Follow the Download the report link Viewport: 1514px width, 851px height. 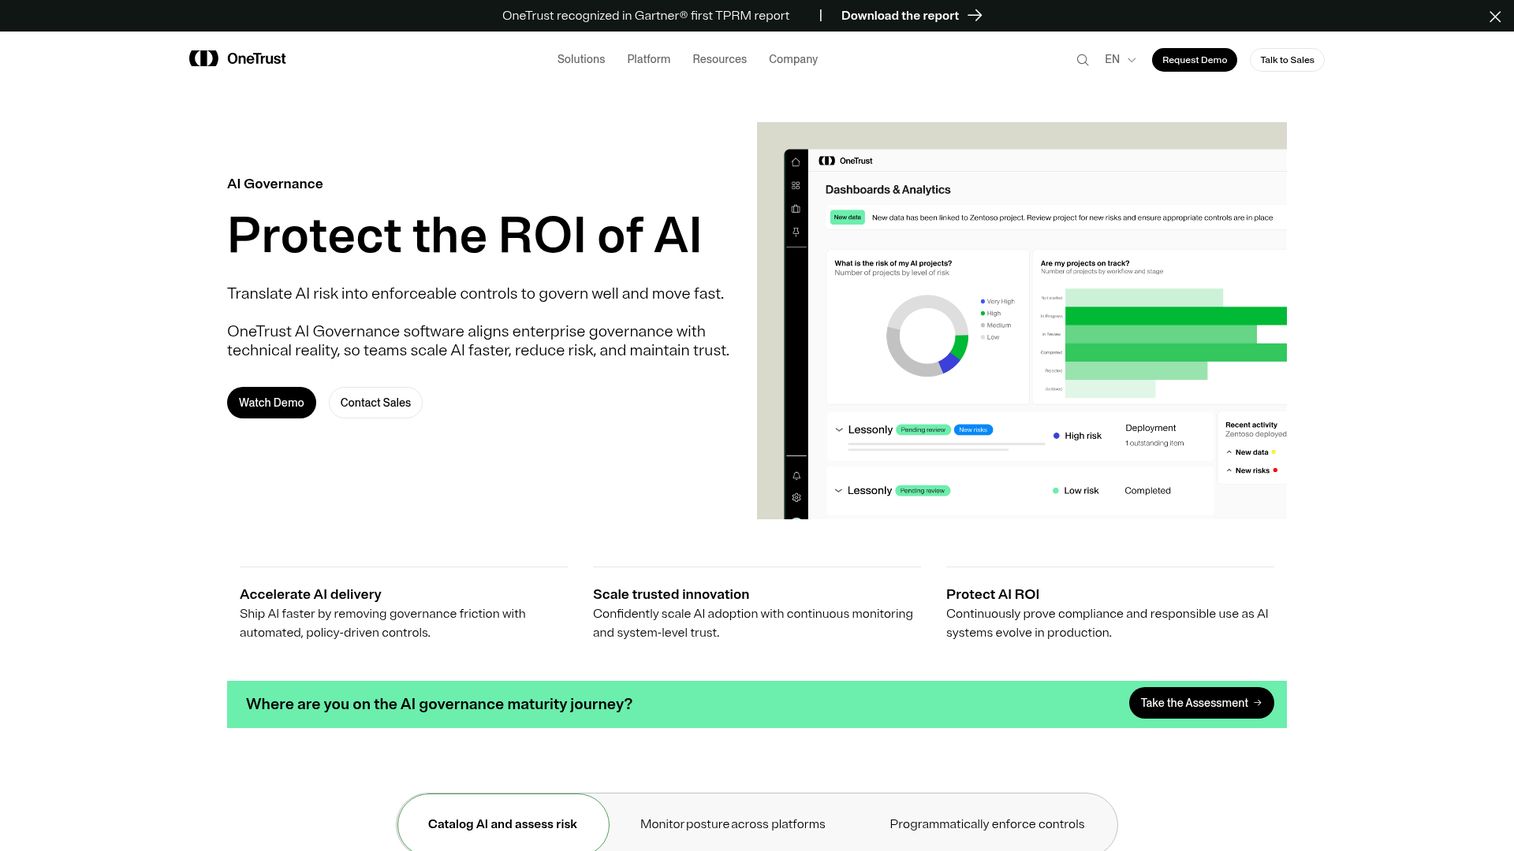coord(911,15)
